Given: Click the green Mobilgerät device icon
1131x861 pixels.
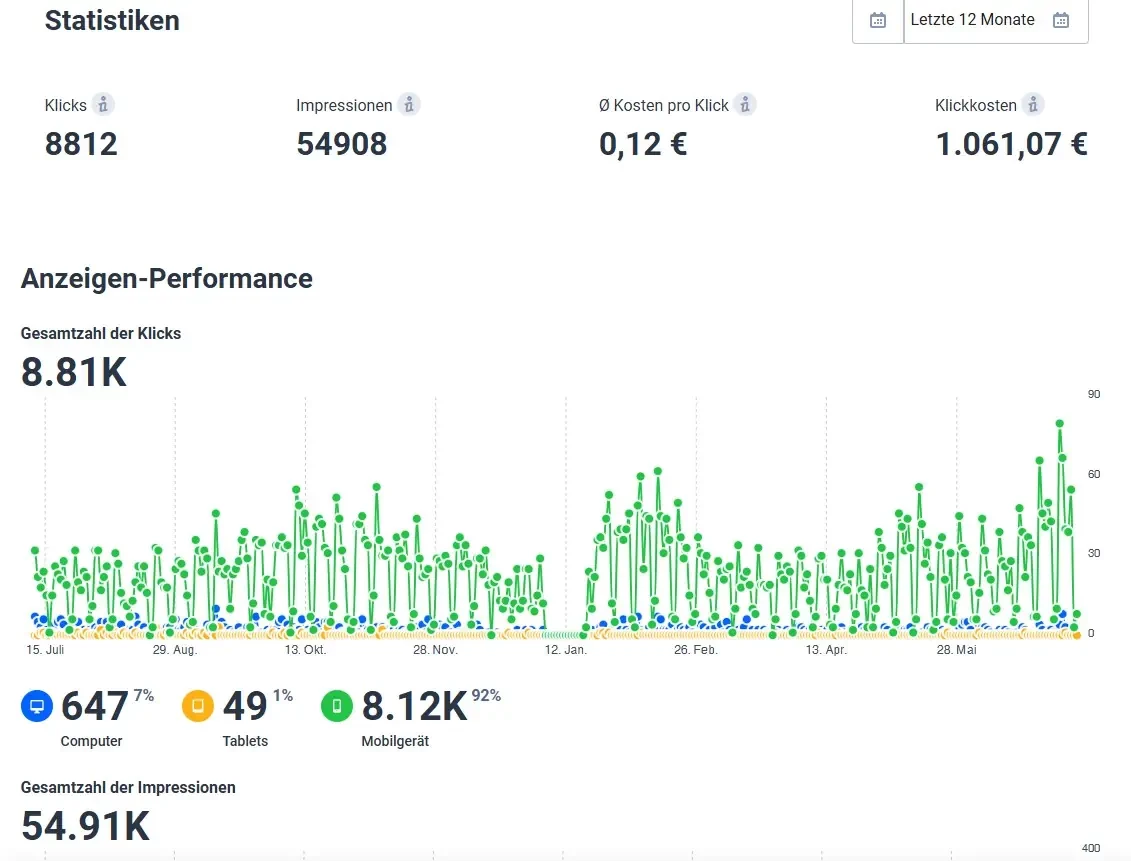Looking at the screenshot, I should [x=337, y=707].
